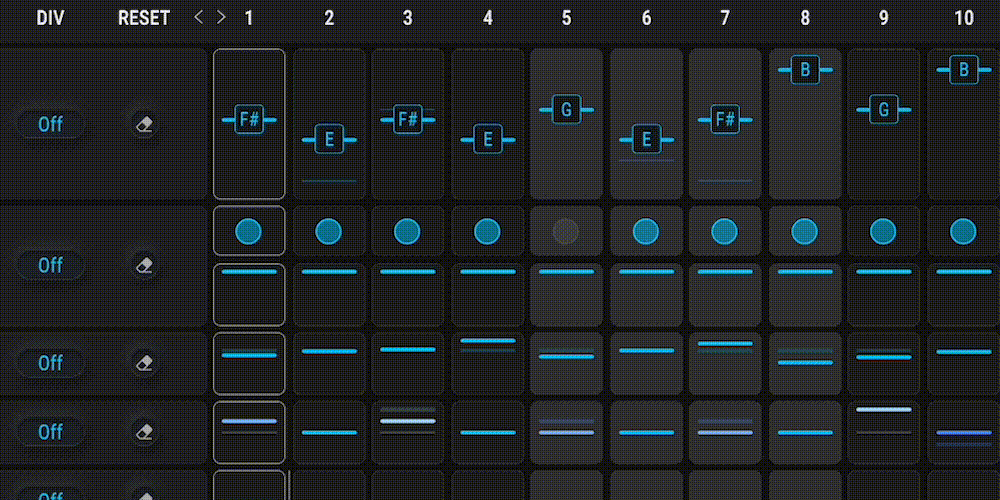The width and height of the screenshot is (1000, 500).
Task: Disable the gate circle on step 9
Action: [883, 232]
